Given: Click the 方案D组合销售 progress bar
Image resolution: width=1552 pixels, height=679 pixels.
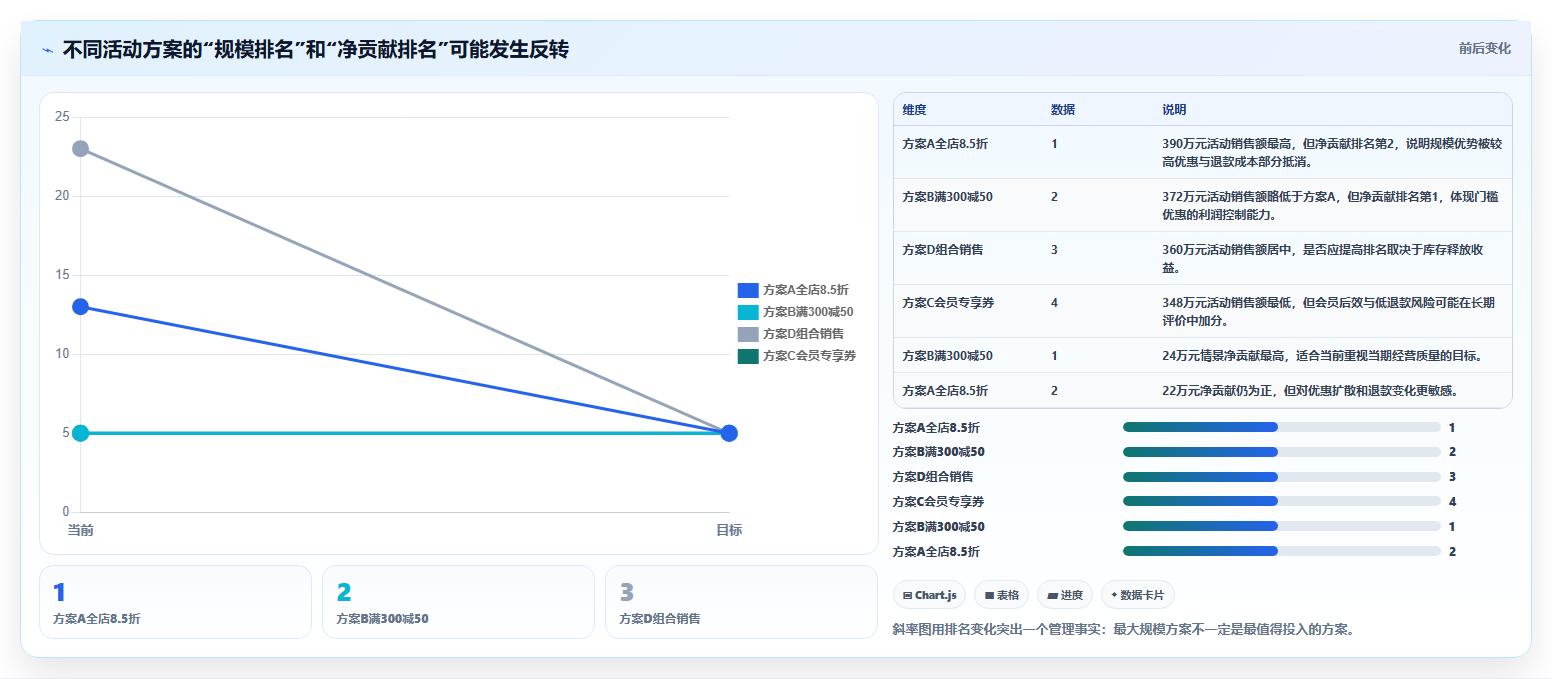Looking at the screenshot, I should point(1282,477).
